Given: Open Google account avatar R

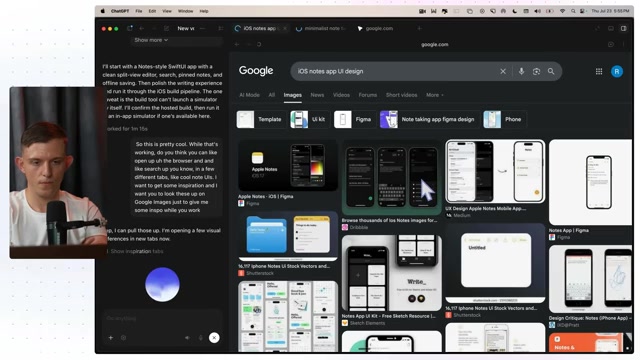Looking at the screenshot, I should [617, 71].
